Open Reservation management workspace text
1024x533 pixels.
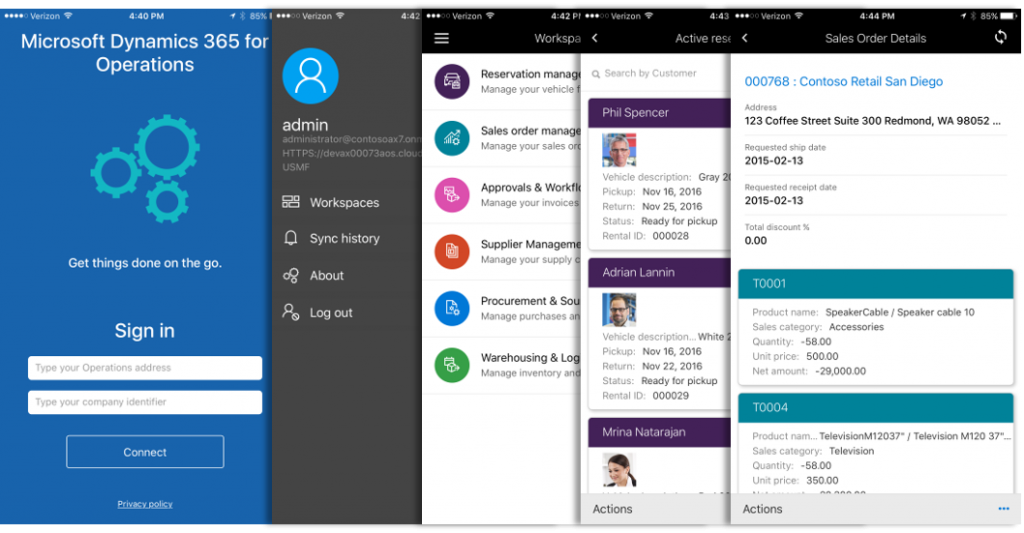coord(530,74)
